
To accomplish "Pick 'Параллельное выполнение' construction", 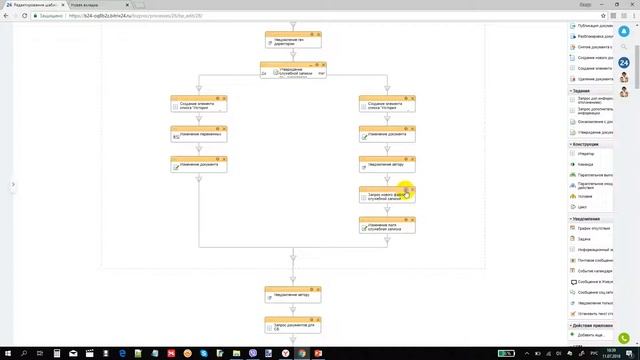I will coord(591,175).
